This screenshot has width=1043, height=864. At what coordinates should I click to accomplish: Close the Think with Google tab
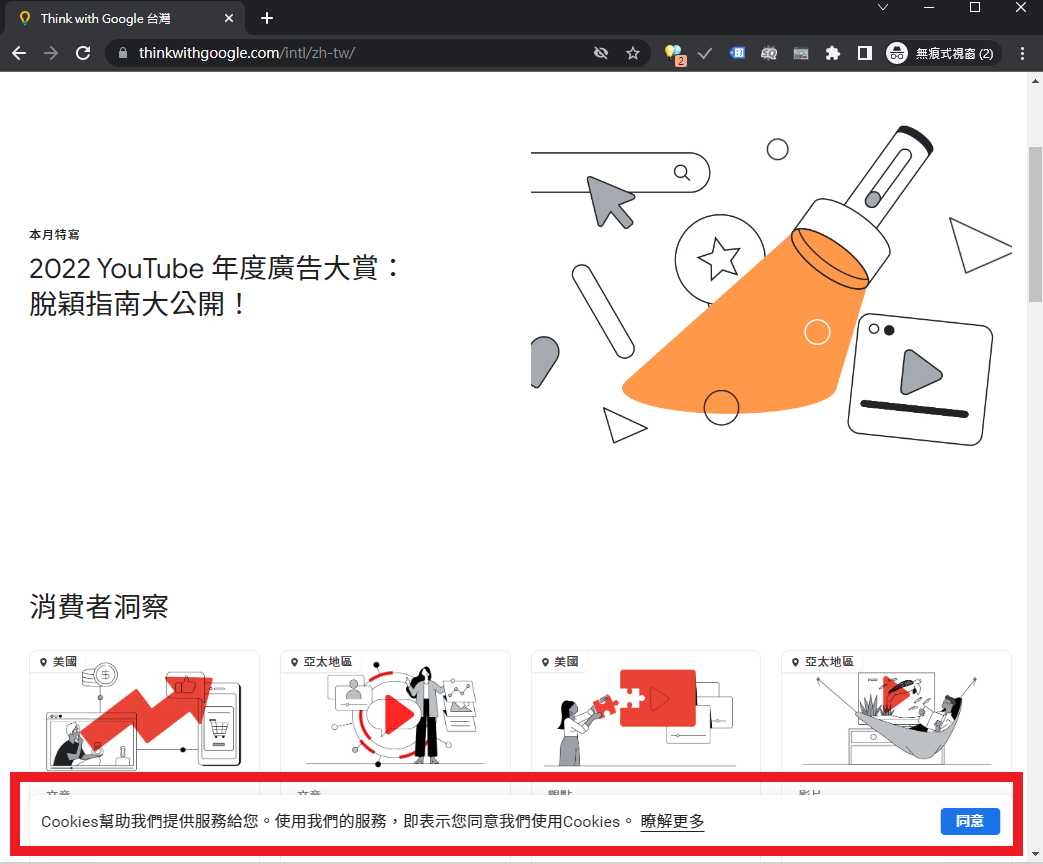click(229, 19)
